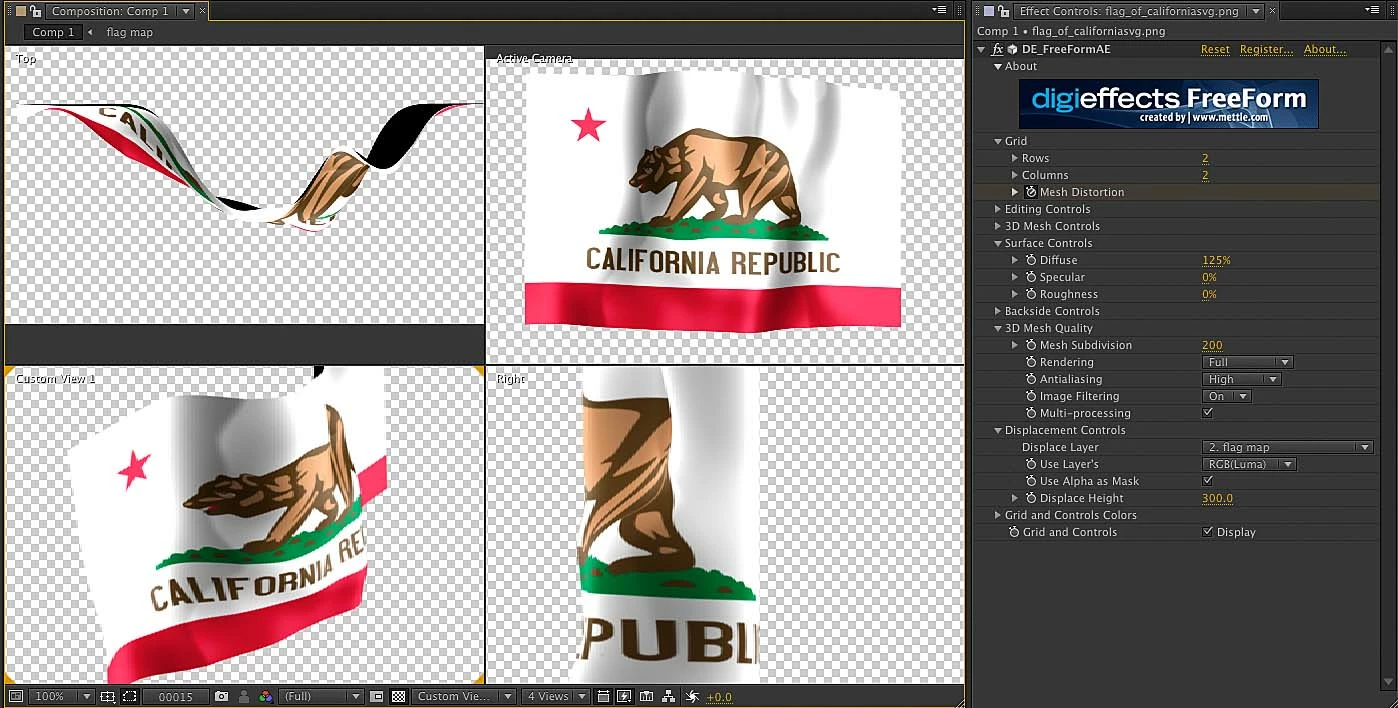
Task: Open the Custom View 3D view dropdown
Action: (x=464, y=696)
